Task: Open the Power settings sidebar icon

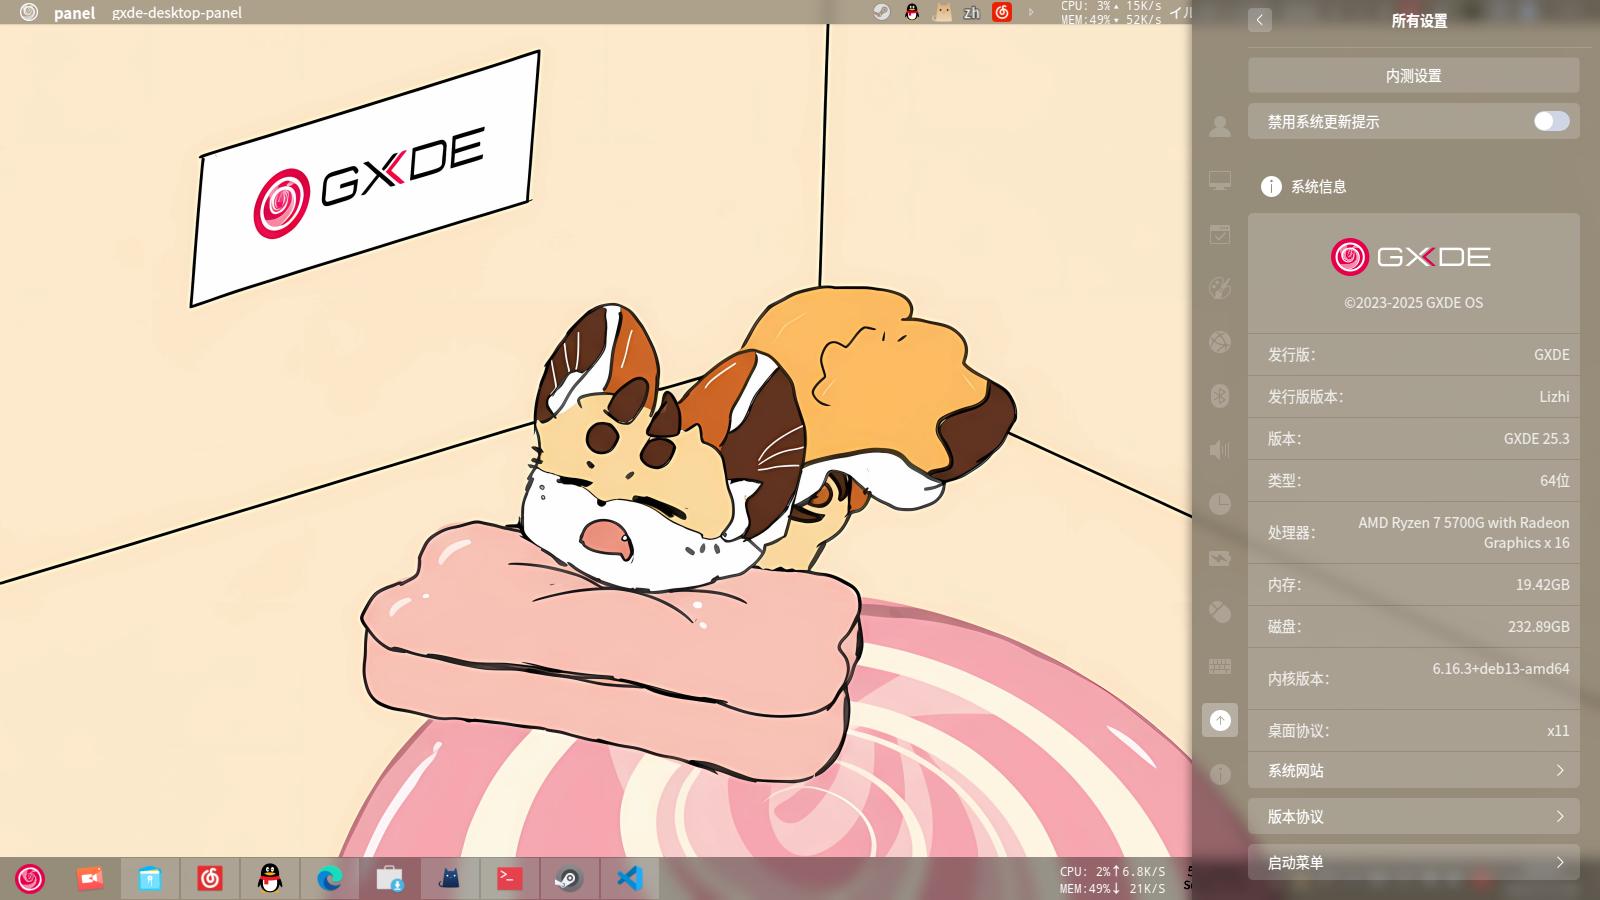Action: tap(1220, 558)
